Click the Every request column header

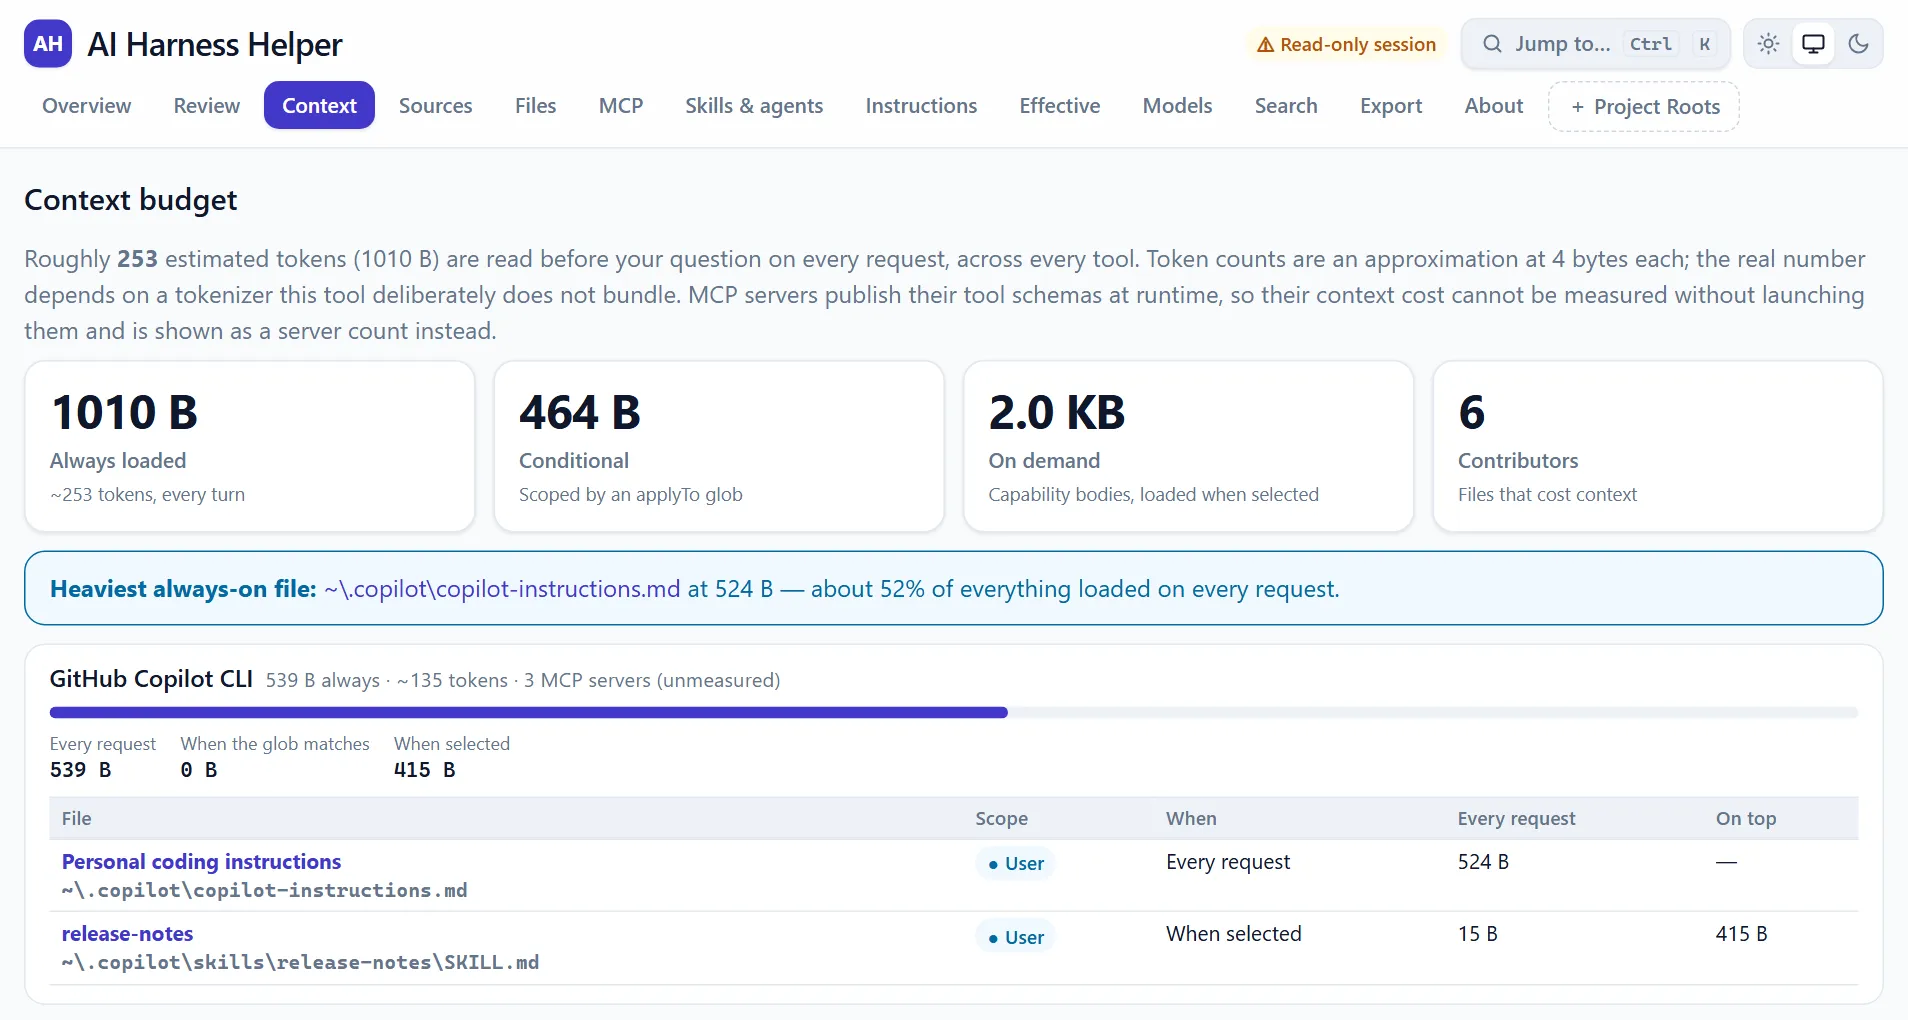1516,818
